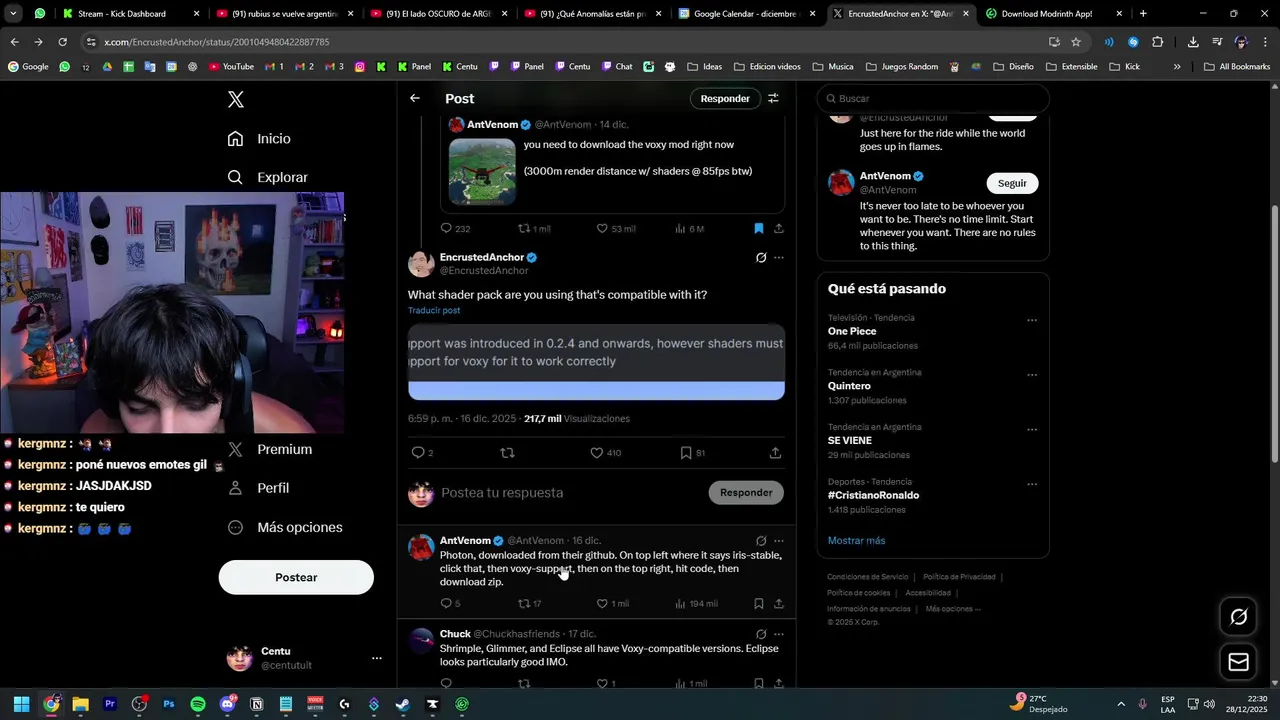Click Grok icon on AntVenom's reply
1280x720 pixels.
point(761,541)
